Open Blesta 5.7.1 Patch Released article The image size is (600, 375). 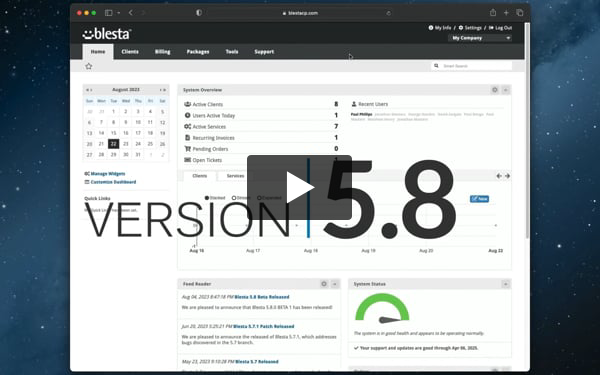pyautogui.click(x=264, y=326)
